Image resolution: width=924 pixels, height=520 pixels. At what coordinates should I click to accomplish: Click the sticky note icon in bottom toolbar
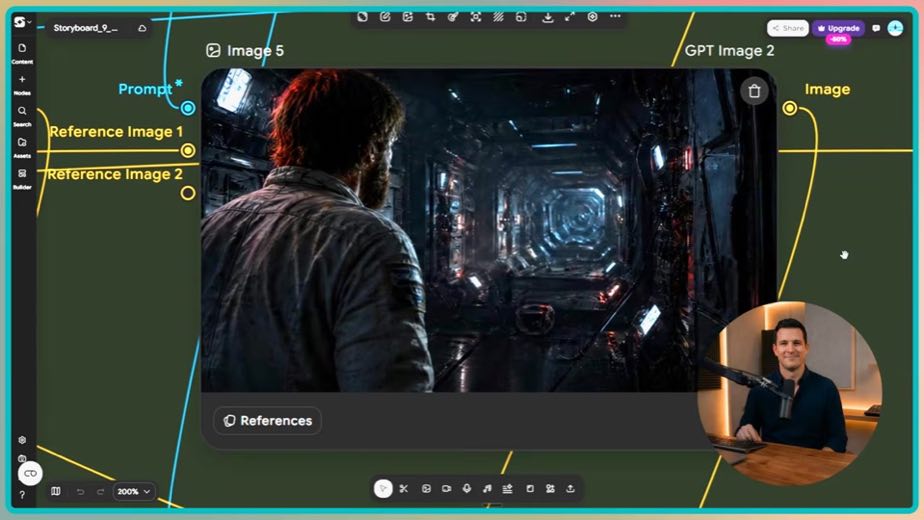click(x=530, y=488)
